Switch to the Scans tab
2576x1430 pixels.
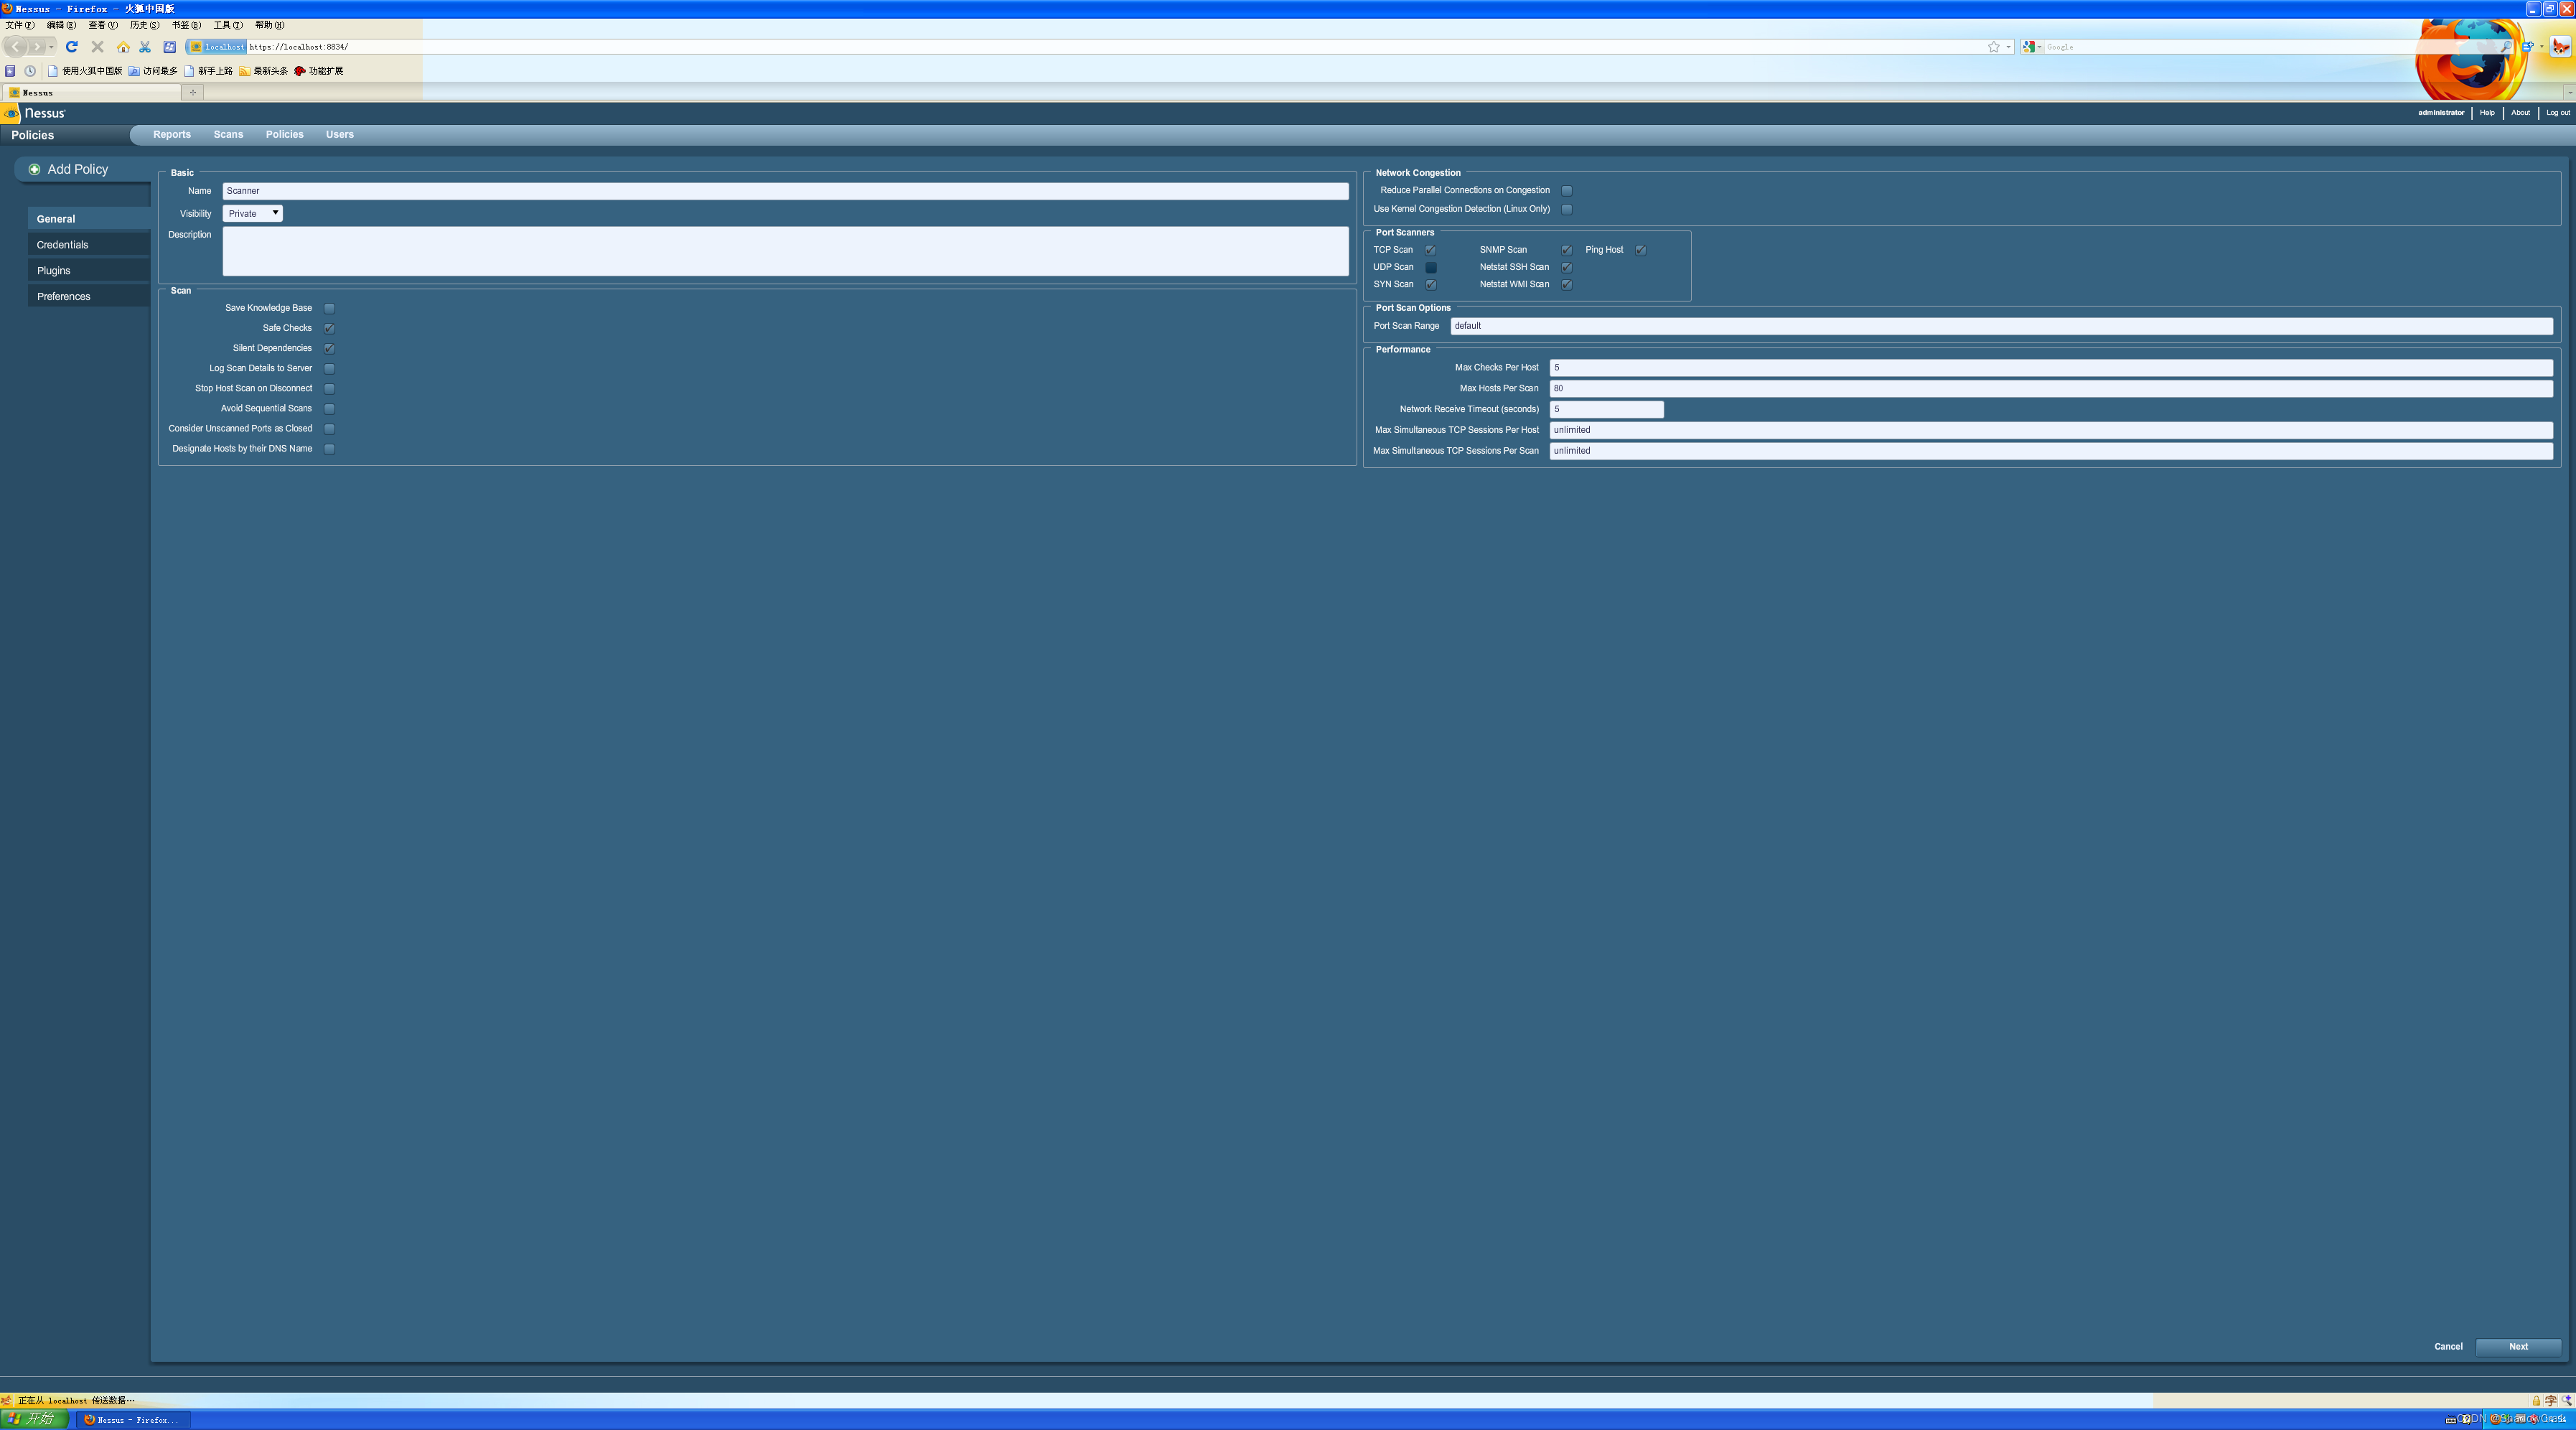(x=228, y=134)
